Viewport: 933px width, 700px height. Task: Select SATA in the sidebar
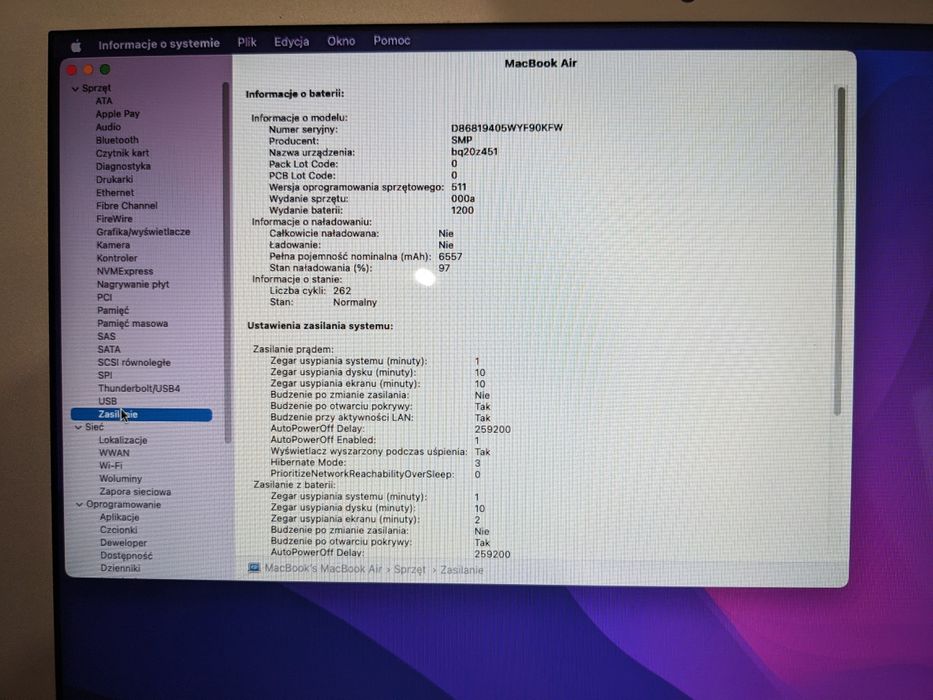point(109,349)
